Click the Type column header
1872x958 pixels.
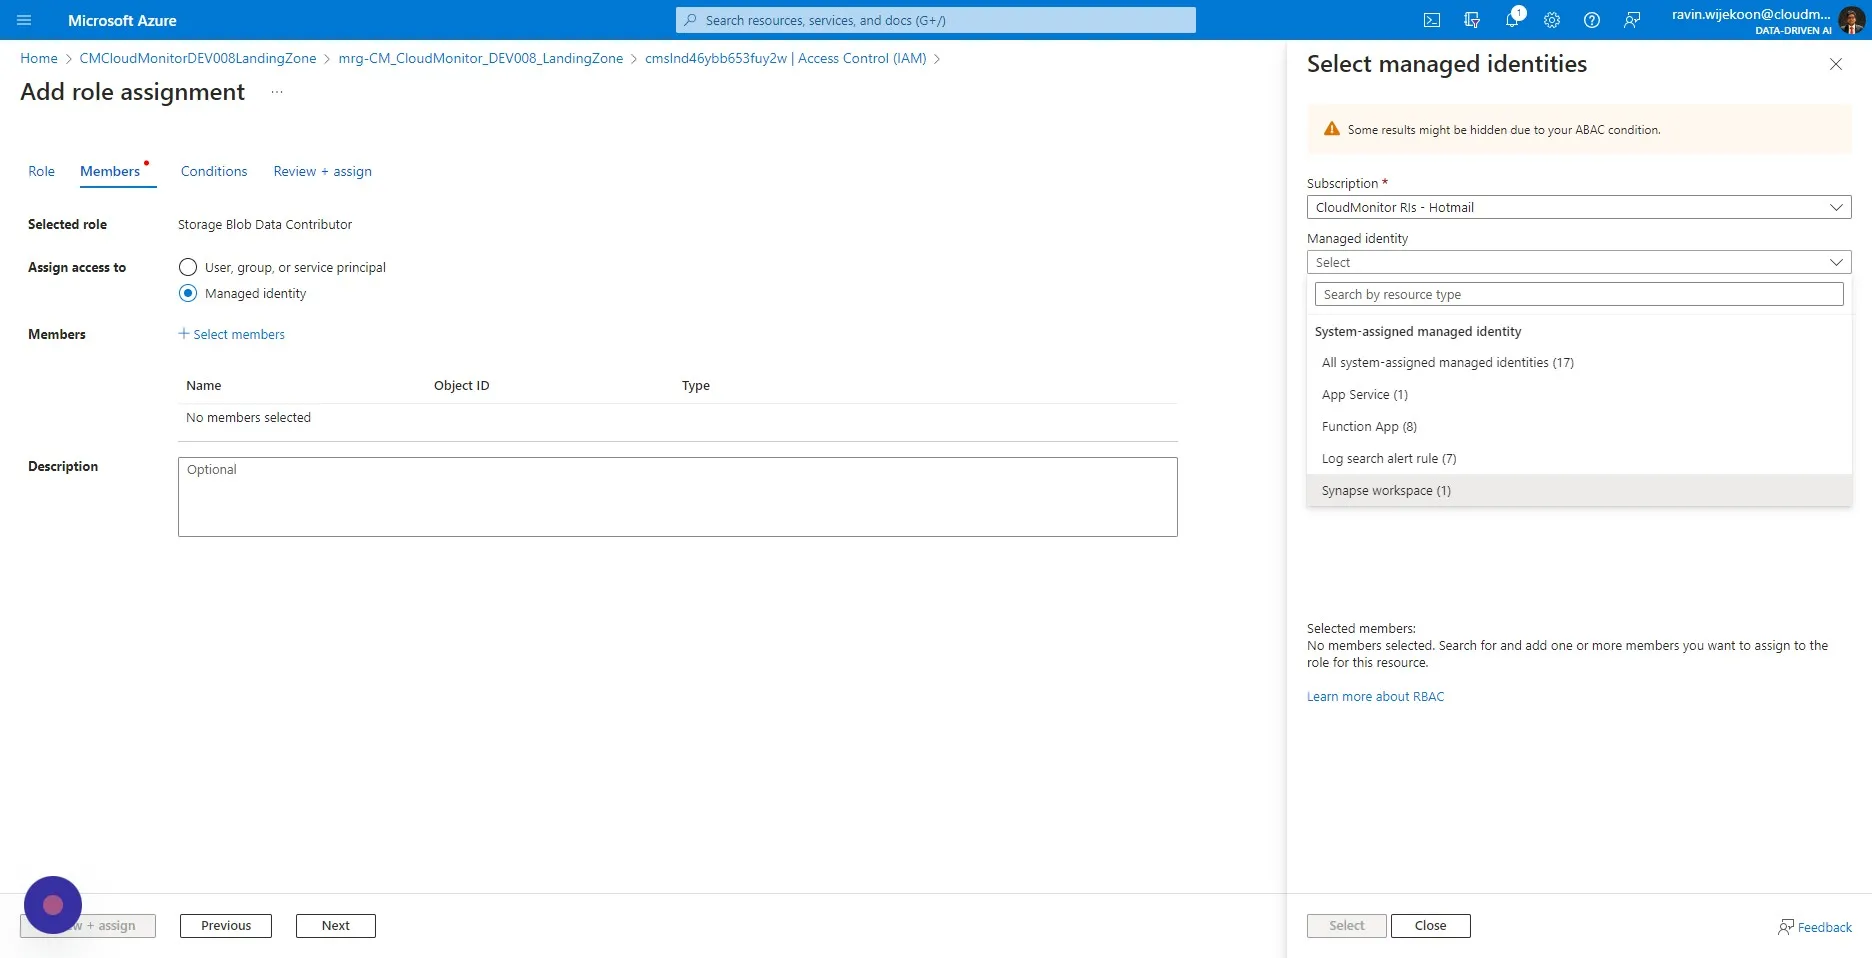pyautogui.click(x=696, y=385)
